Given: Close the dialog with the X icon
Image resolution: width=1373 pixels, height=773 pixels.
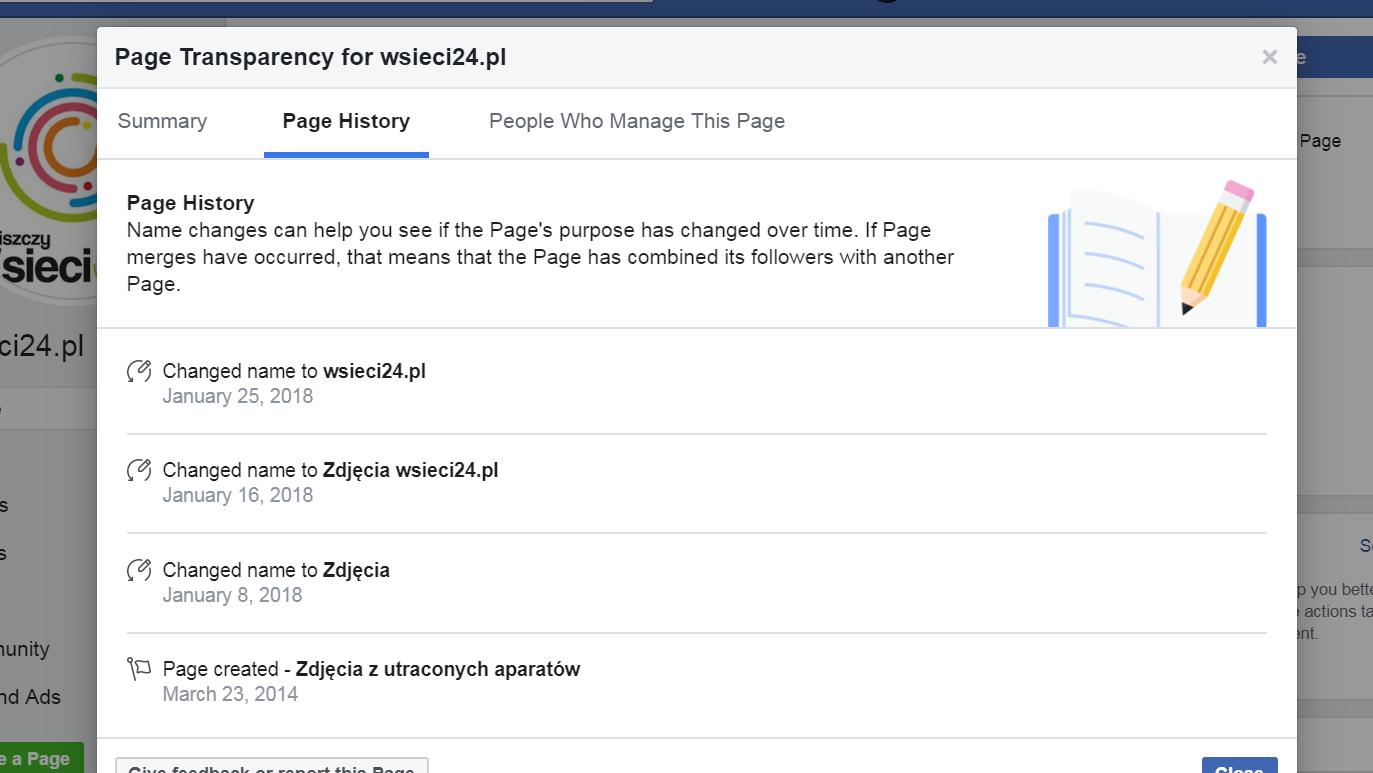Looking at the screenshot, I should point(1270,57).
